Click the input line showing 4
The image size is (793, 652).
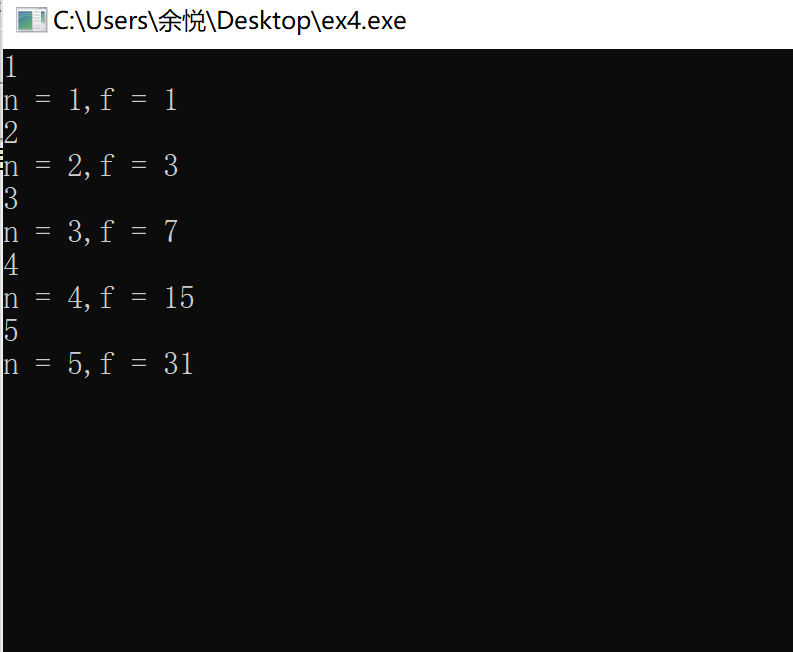[11, 265]
